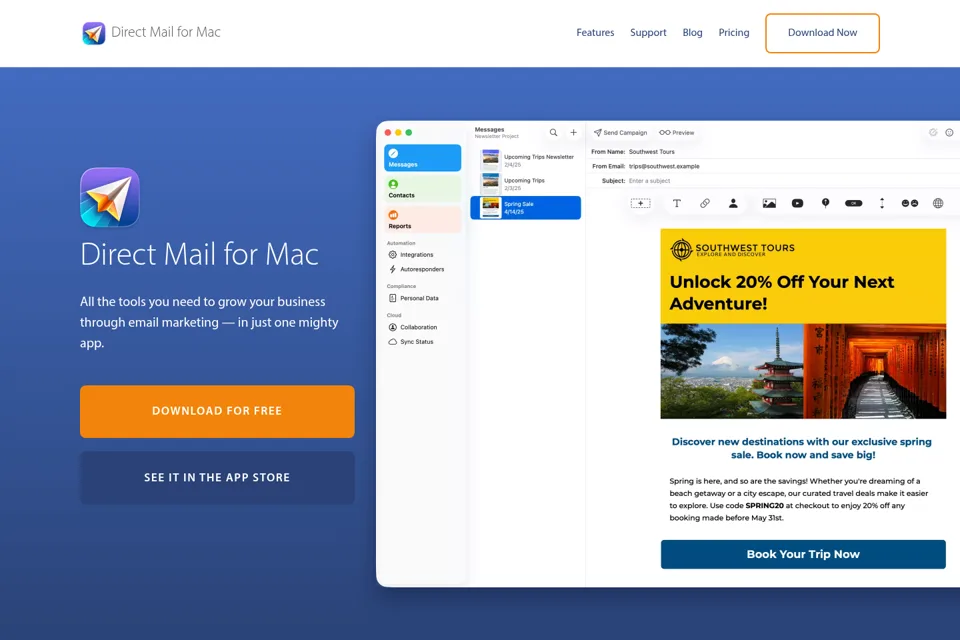Click the Upcoming Trips Newsletter thumbnail

(x=490, y=160)
